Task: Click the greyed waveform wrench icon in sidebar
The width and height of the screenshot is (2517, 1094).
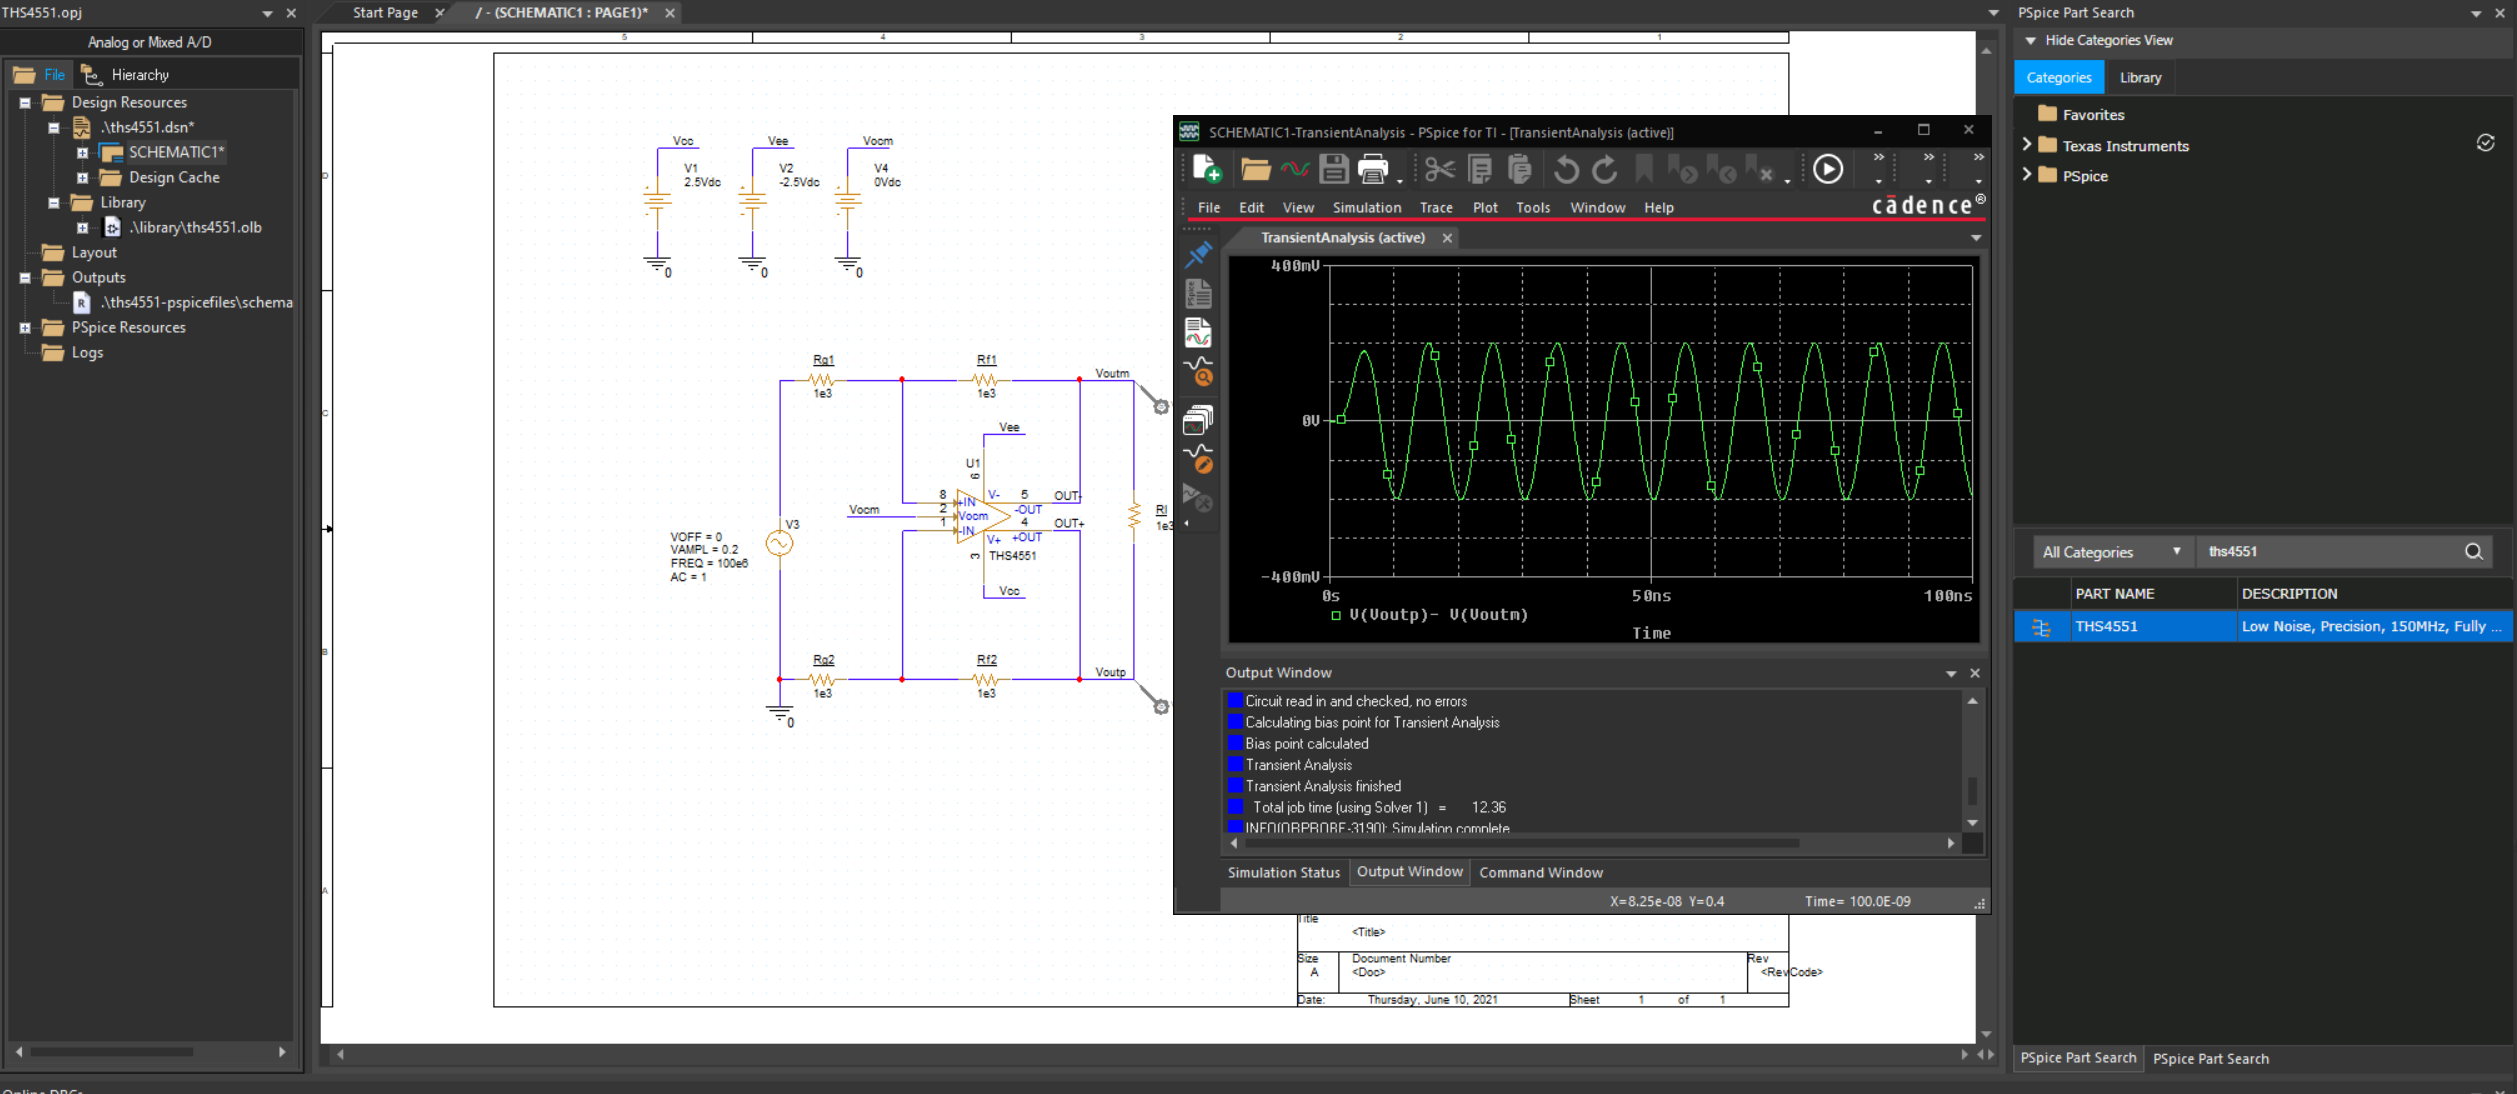Action: click(1198, 497)
